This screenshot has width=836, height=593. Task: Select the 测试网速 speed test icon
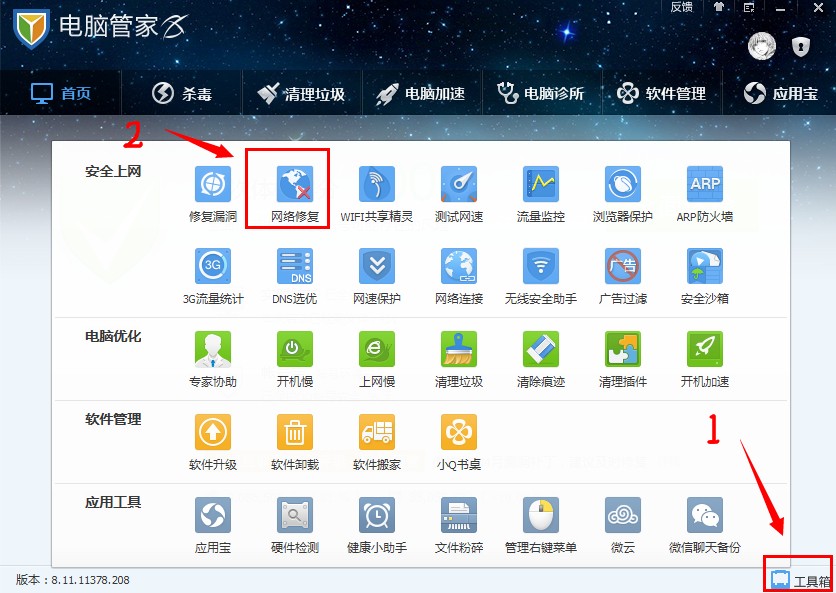(458, 184)
